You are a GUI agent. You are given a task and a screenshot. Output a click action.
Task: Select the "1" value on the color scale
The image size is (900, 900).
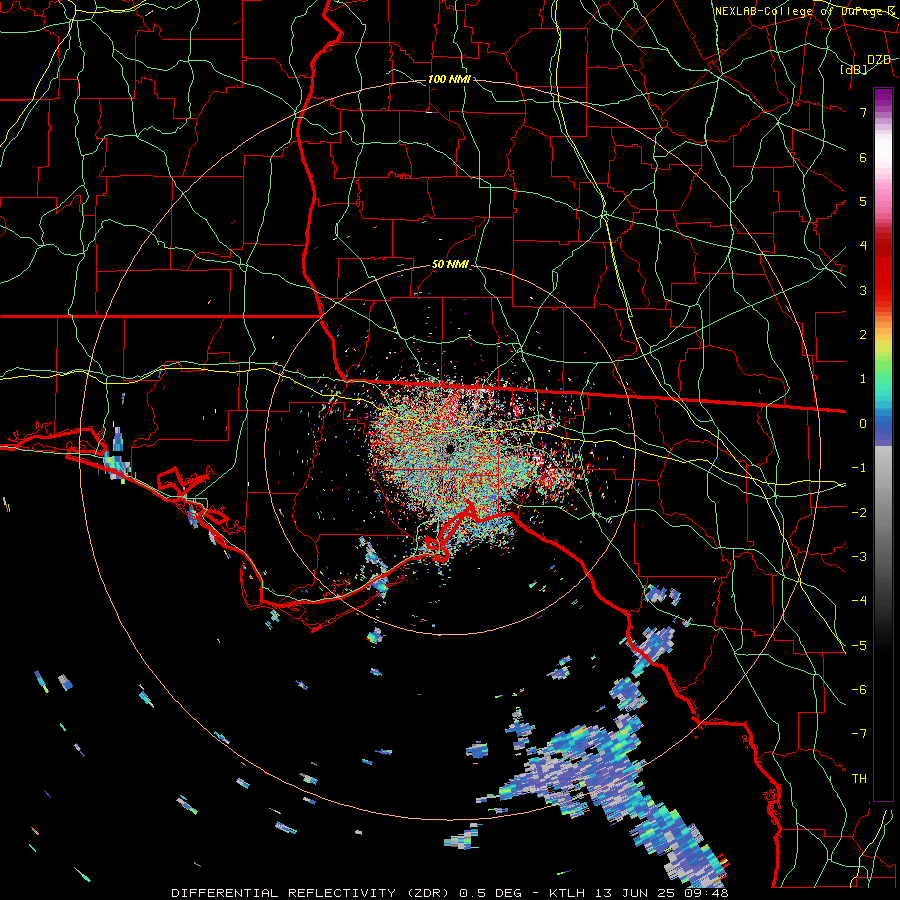coord(863,379)
